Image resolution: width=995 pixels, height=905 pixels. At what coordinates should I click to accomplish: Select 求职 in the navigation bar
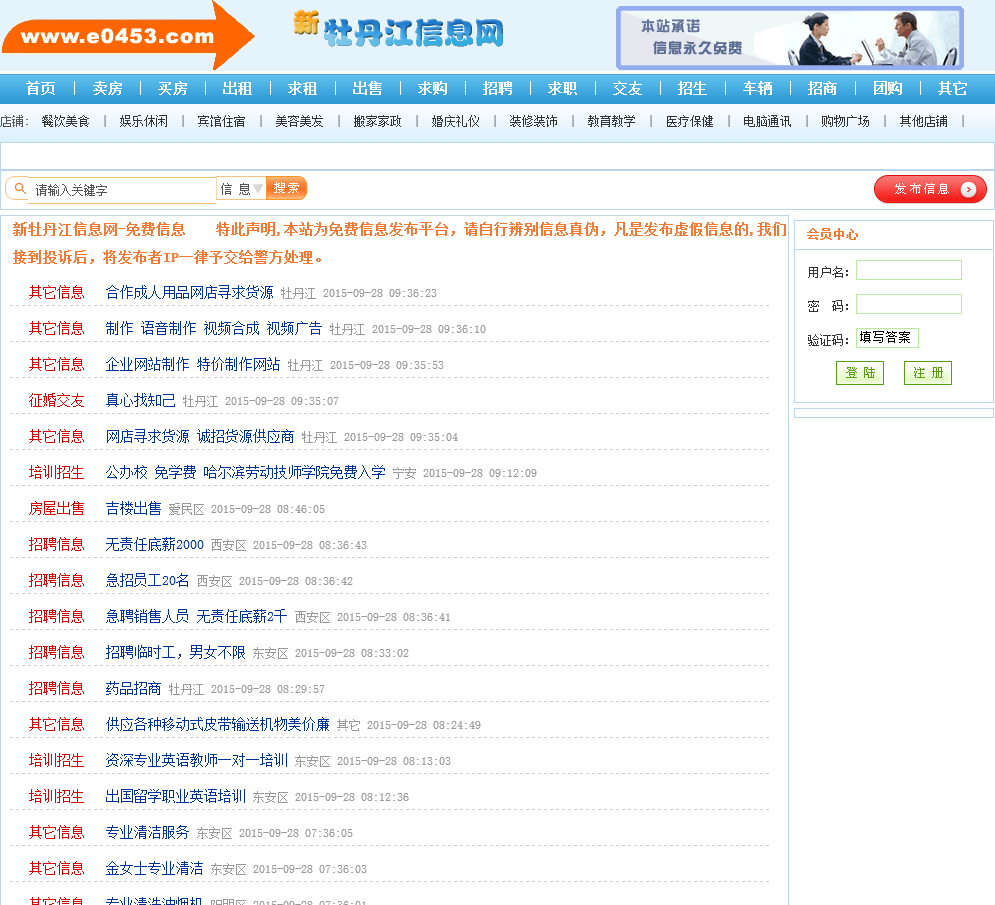pyautogui.click(x=562, y=88)
